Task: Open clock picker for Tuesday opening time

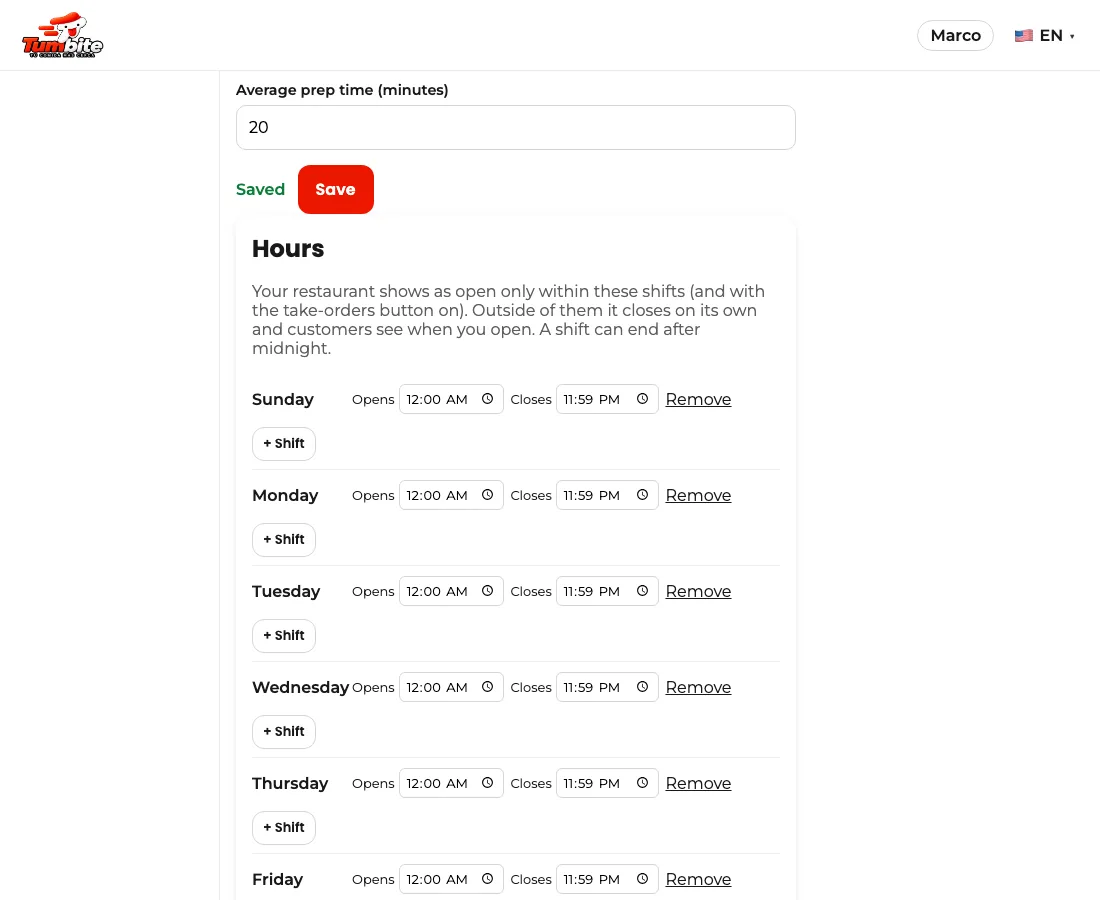Action: click(x=488, y=591)
